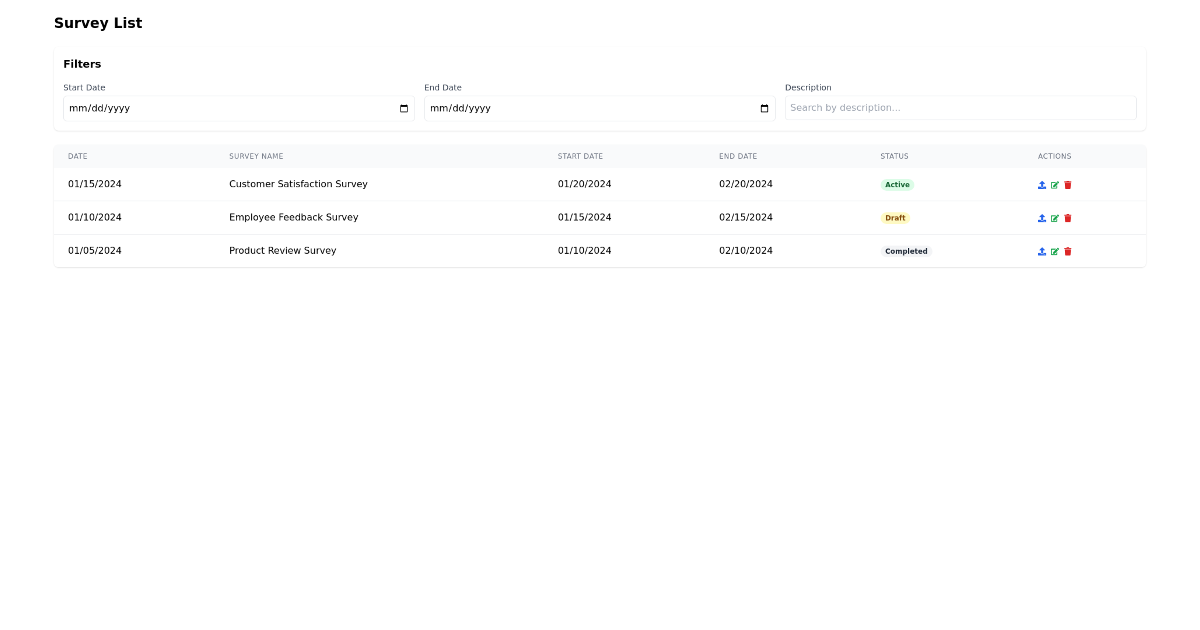1200x630 pixels.
Task: Edit the Employee Feedback Survey
Action: click(1055, 218)
